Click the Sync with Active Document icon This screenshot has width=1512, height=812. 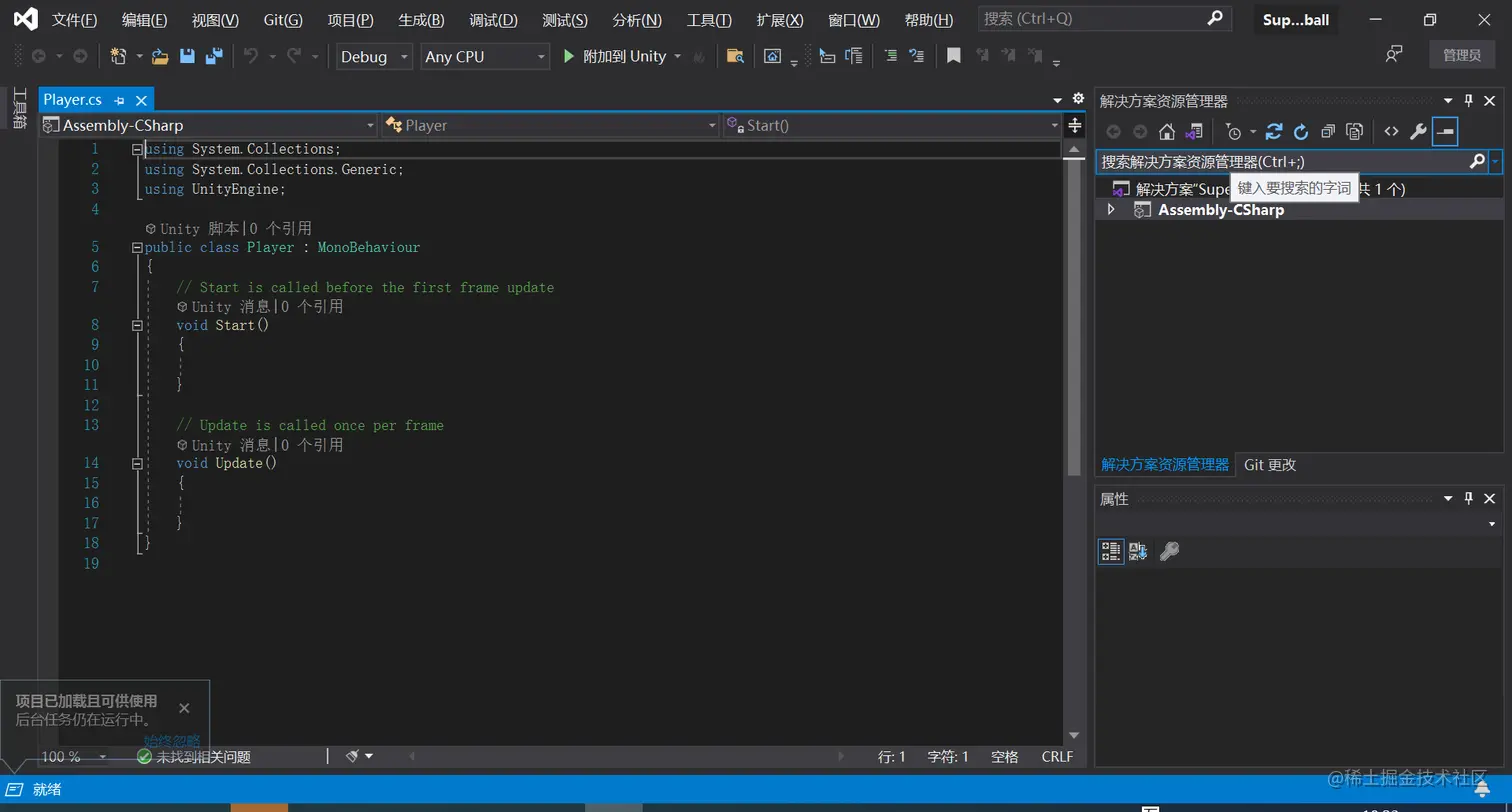[1274, 132]
